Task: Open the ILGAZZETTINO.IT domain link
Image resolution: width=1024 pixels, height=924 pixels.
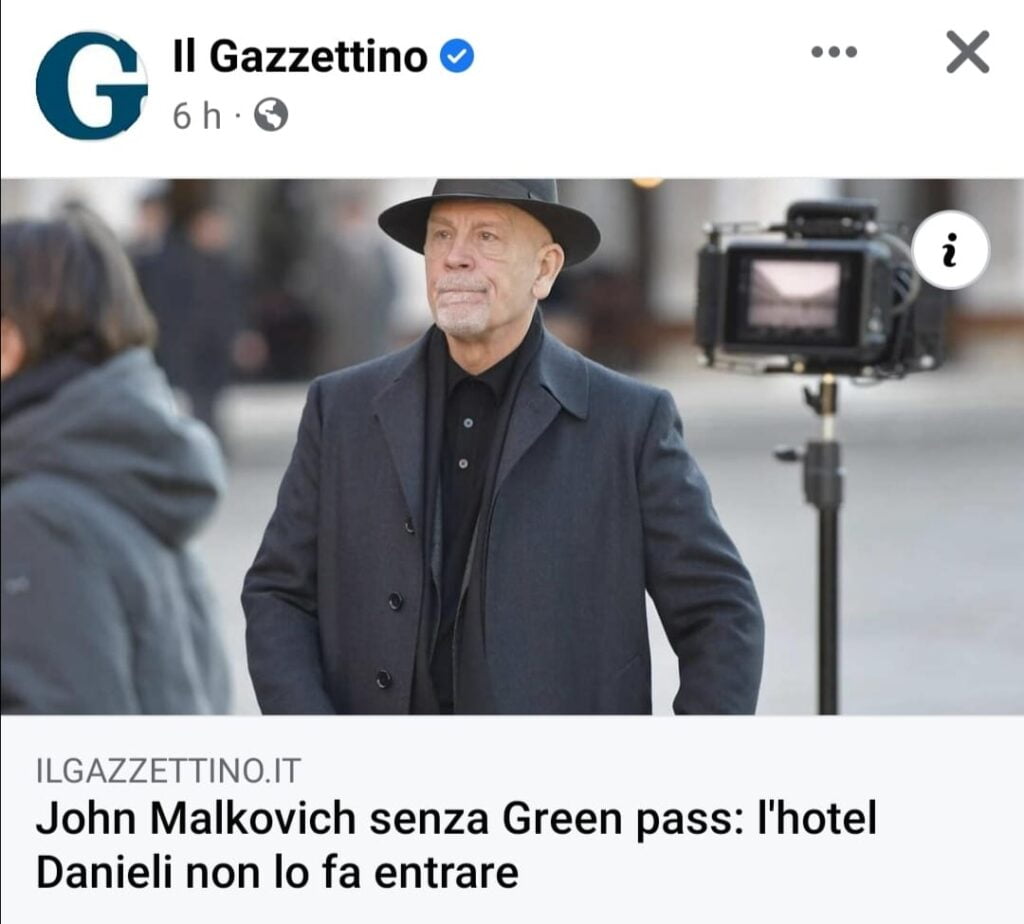Action: pyautogui.click(x=168, y=771)
